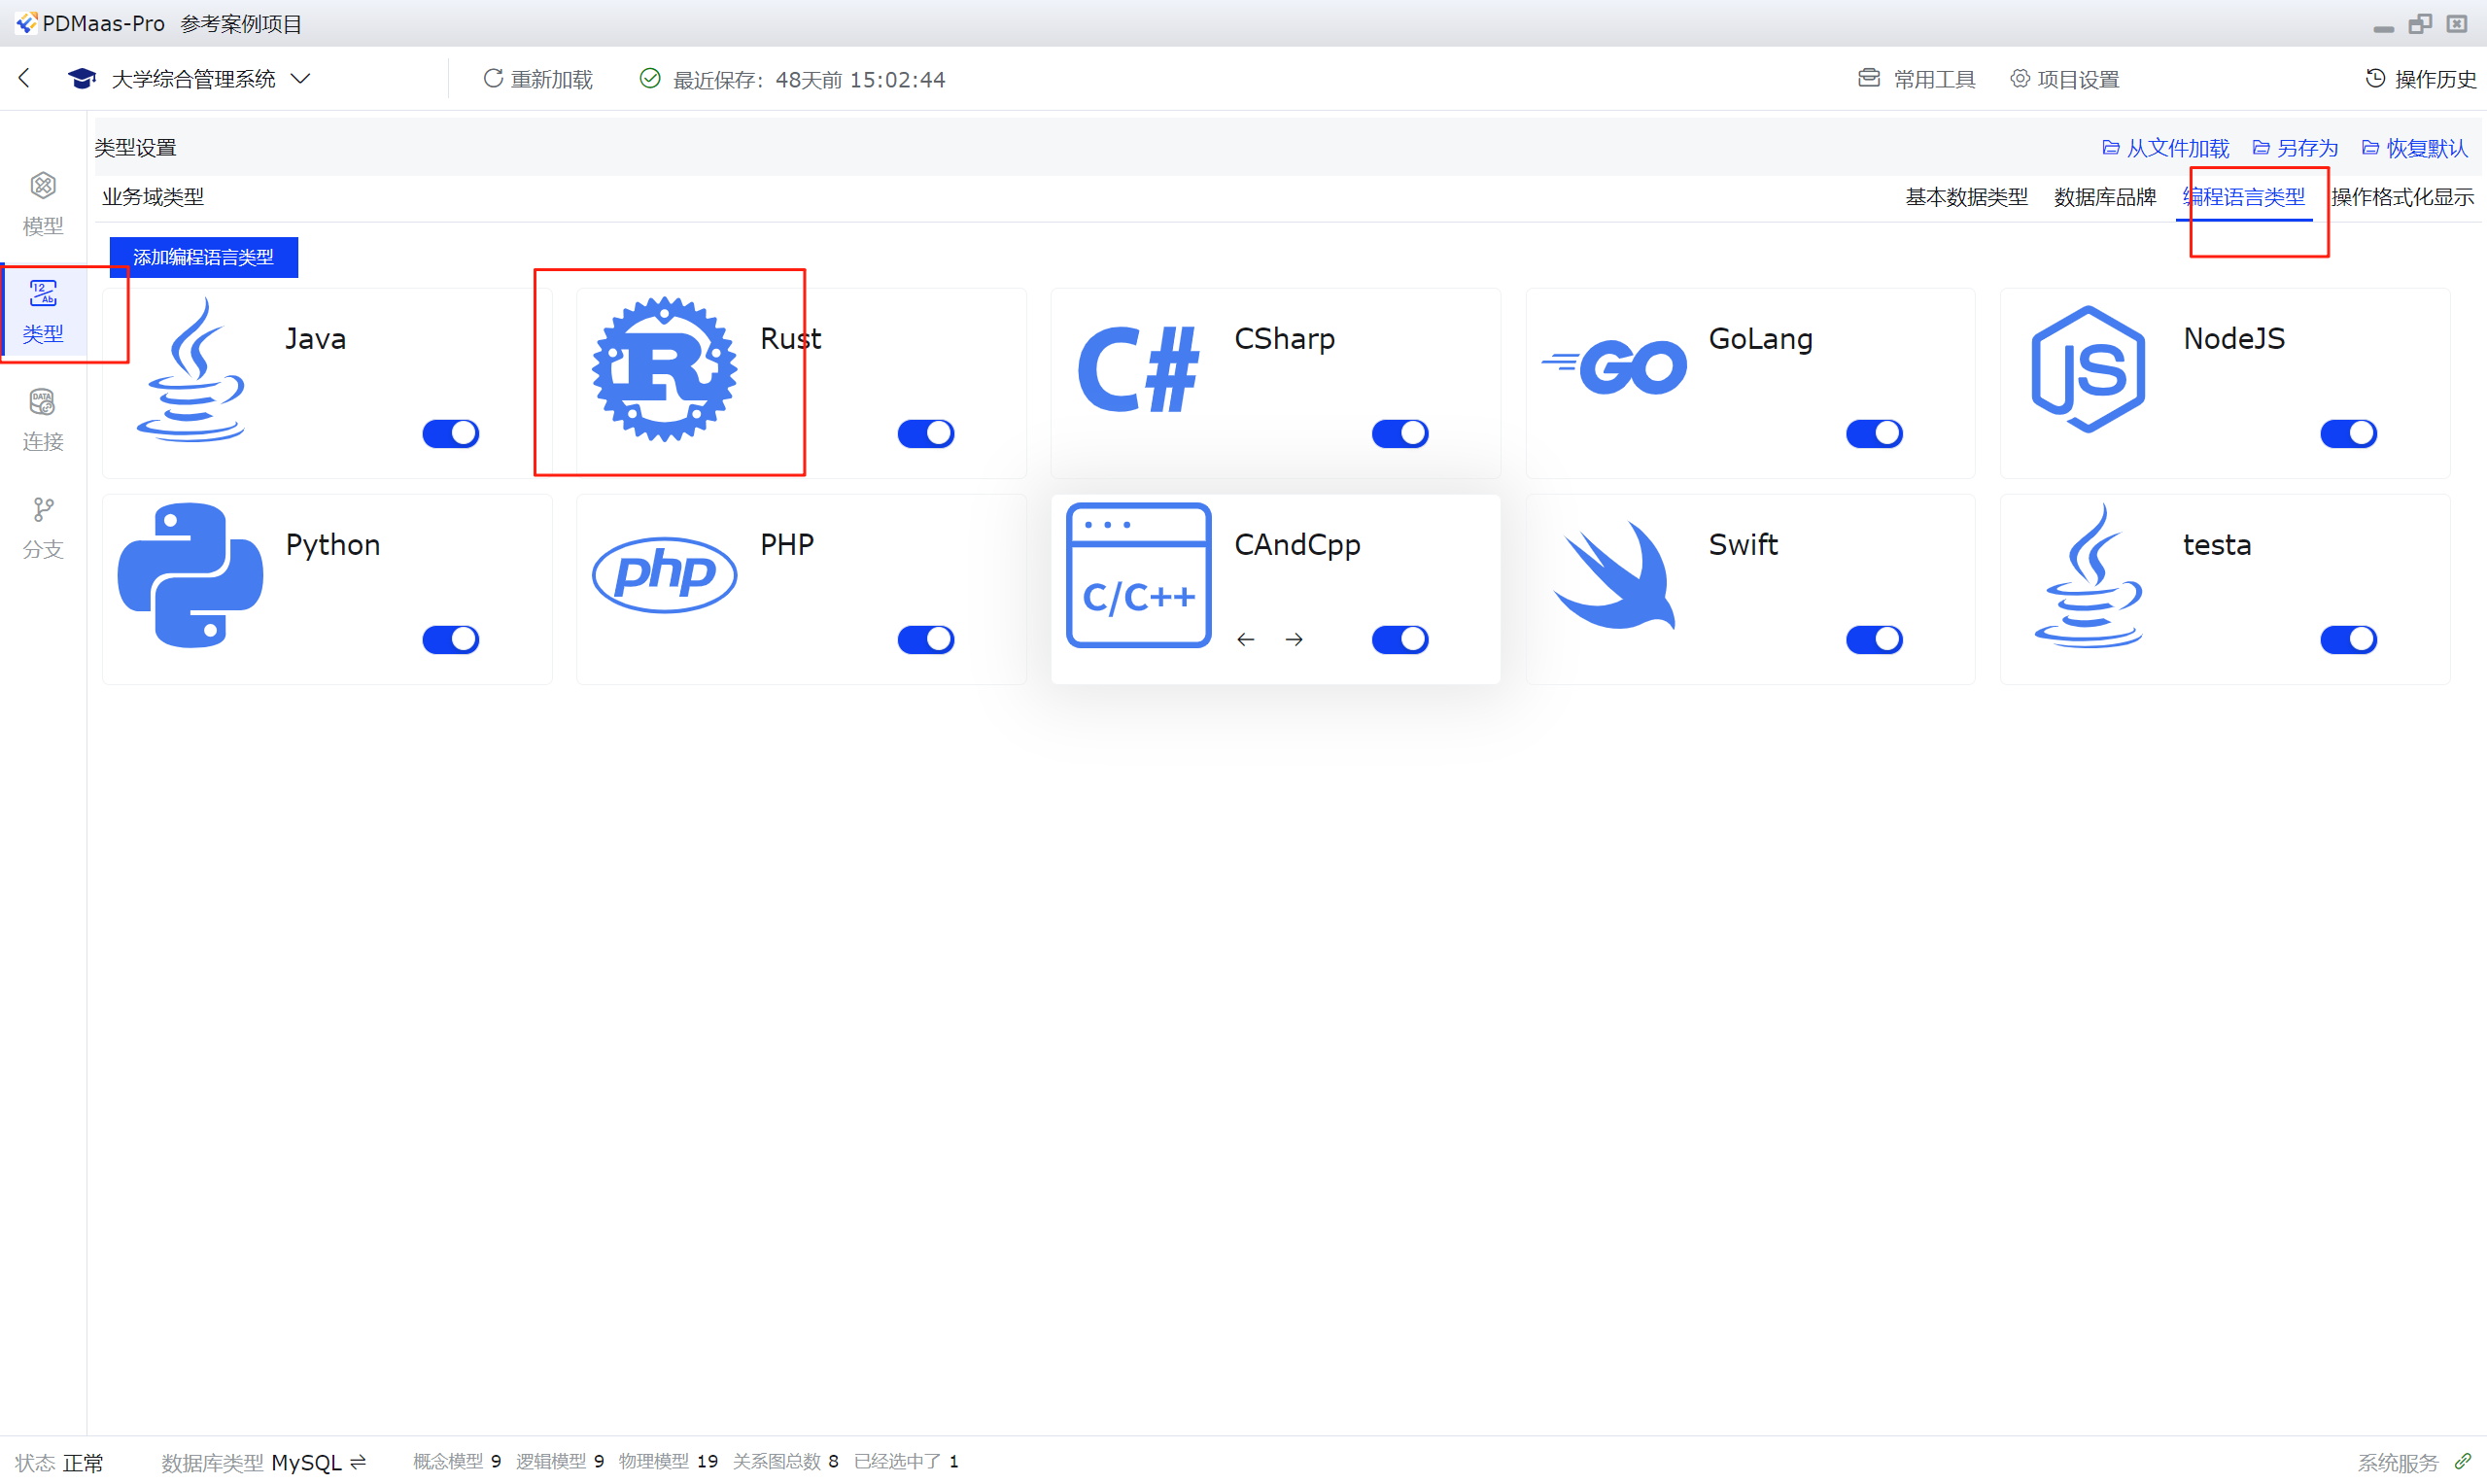2487x1484 pixels.
Task: Click 添加编程语言类型 button
Action: click(203, 257)
